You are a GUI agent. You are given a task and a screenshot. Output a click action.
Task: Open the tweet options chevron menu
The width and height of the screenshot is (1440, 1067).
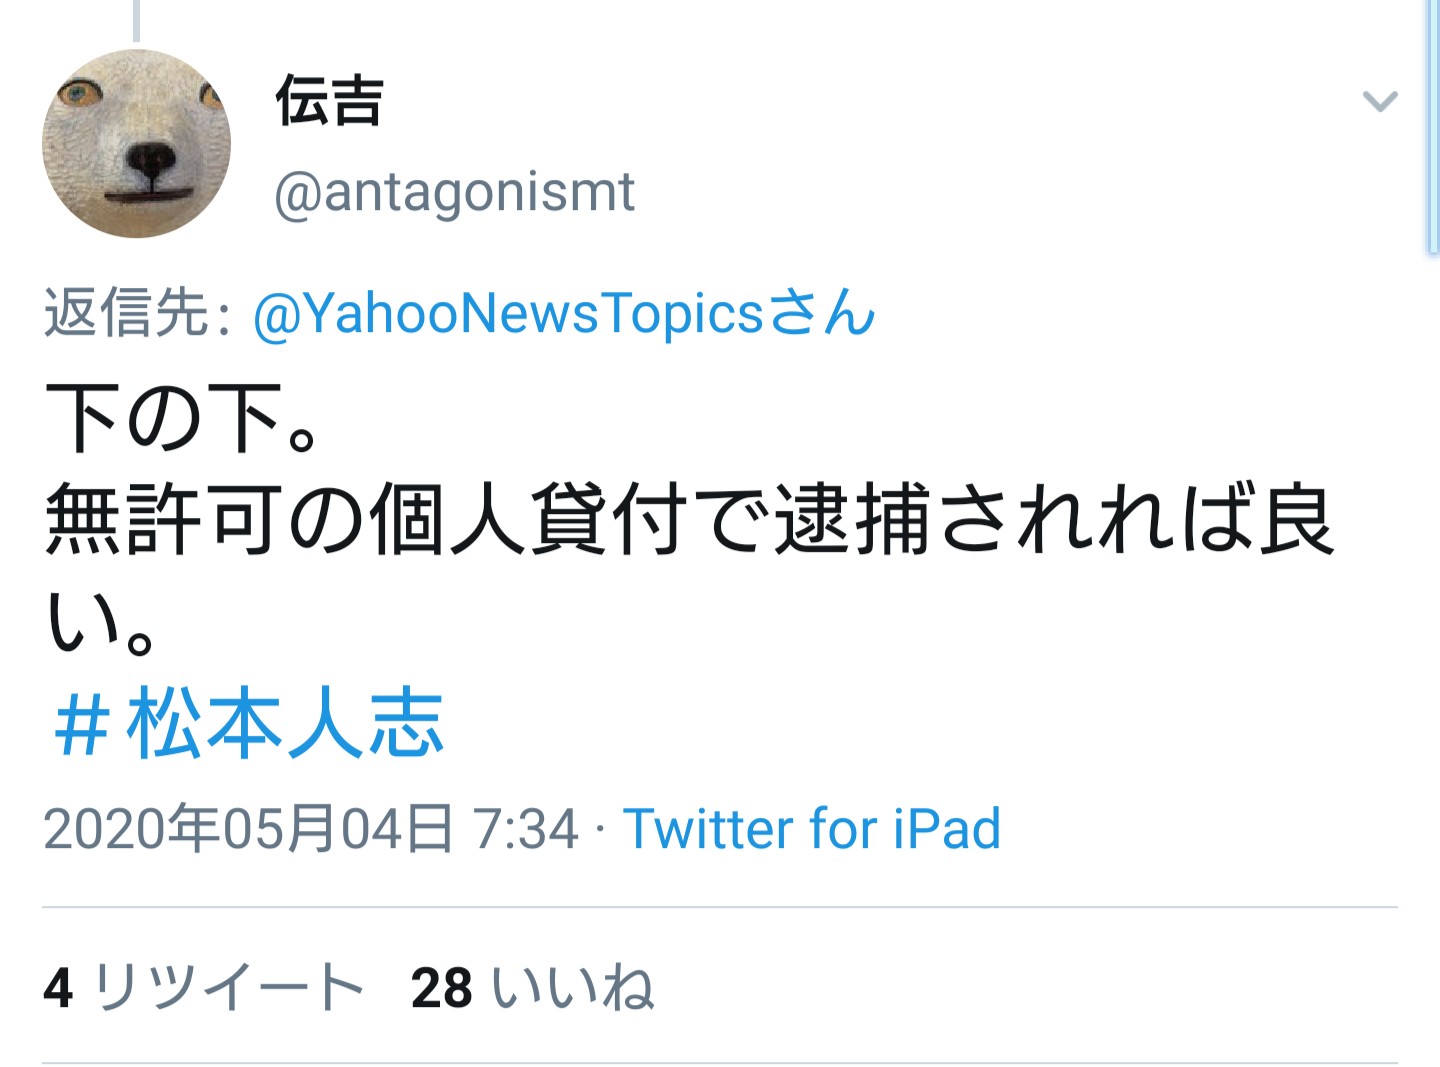[x=1380, y=100]
